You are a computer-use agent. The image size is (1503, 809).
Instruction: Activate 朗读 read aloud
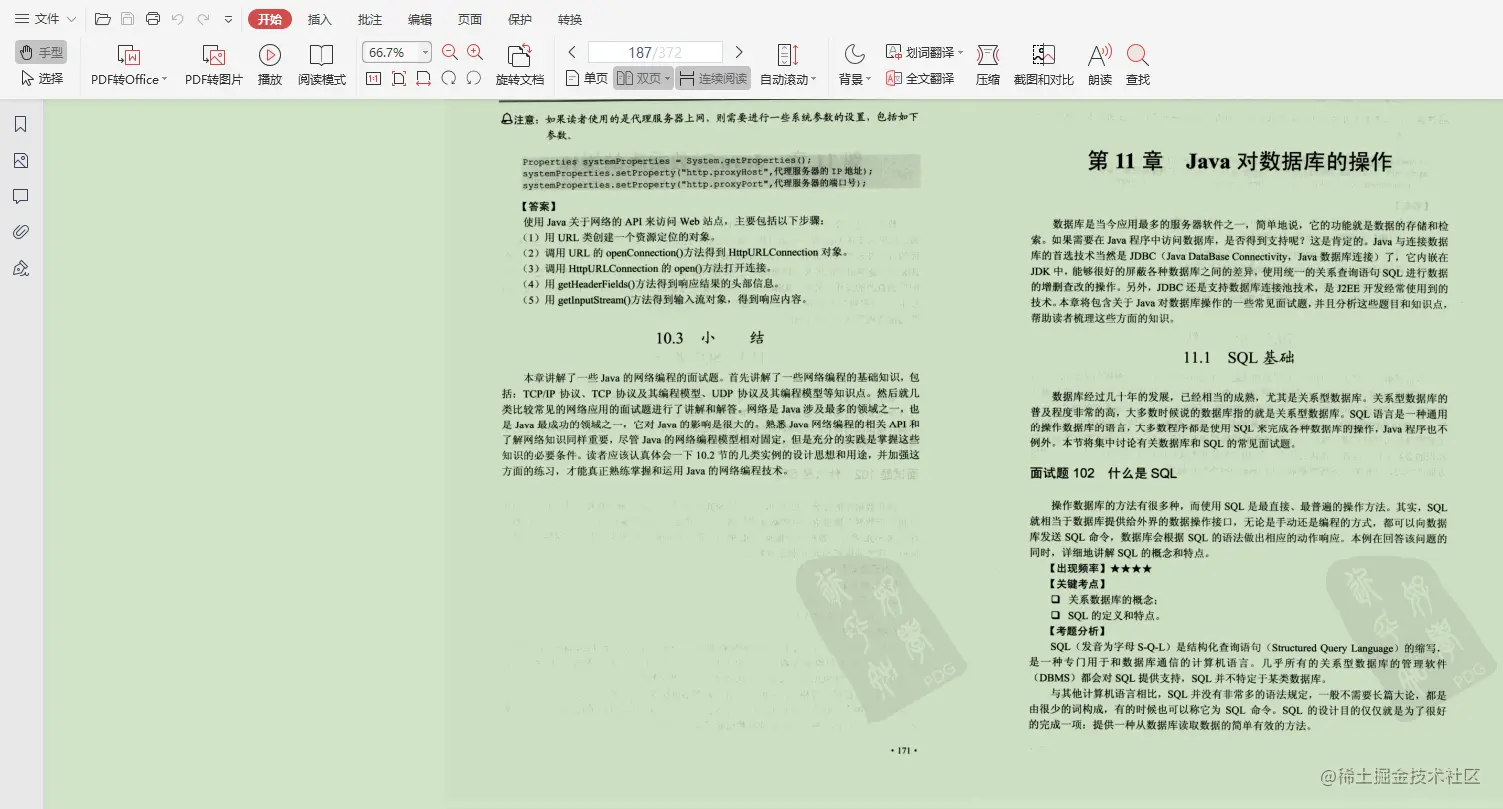coord(1098,63)
